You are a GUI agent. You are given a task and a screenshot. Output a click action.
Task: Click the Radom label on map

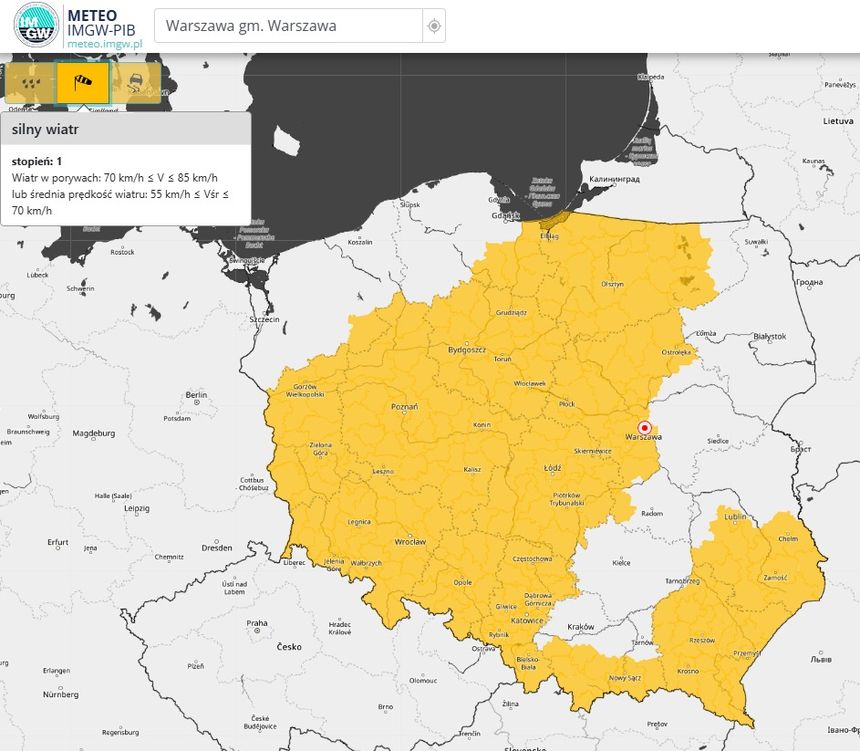(652, 513)
